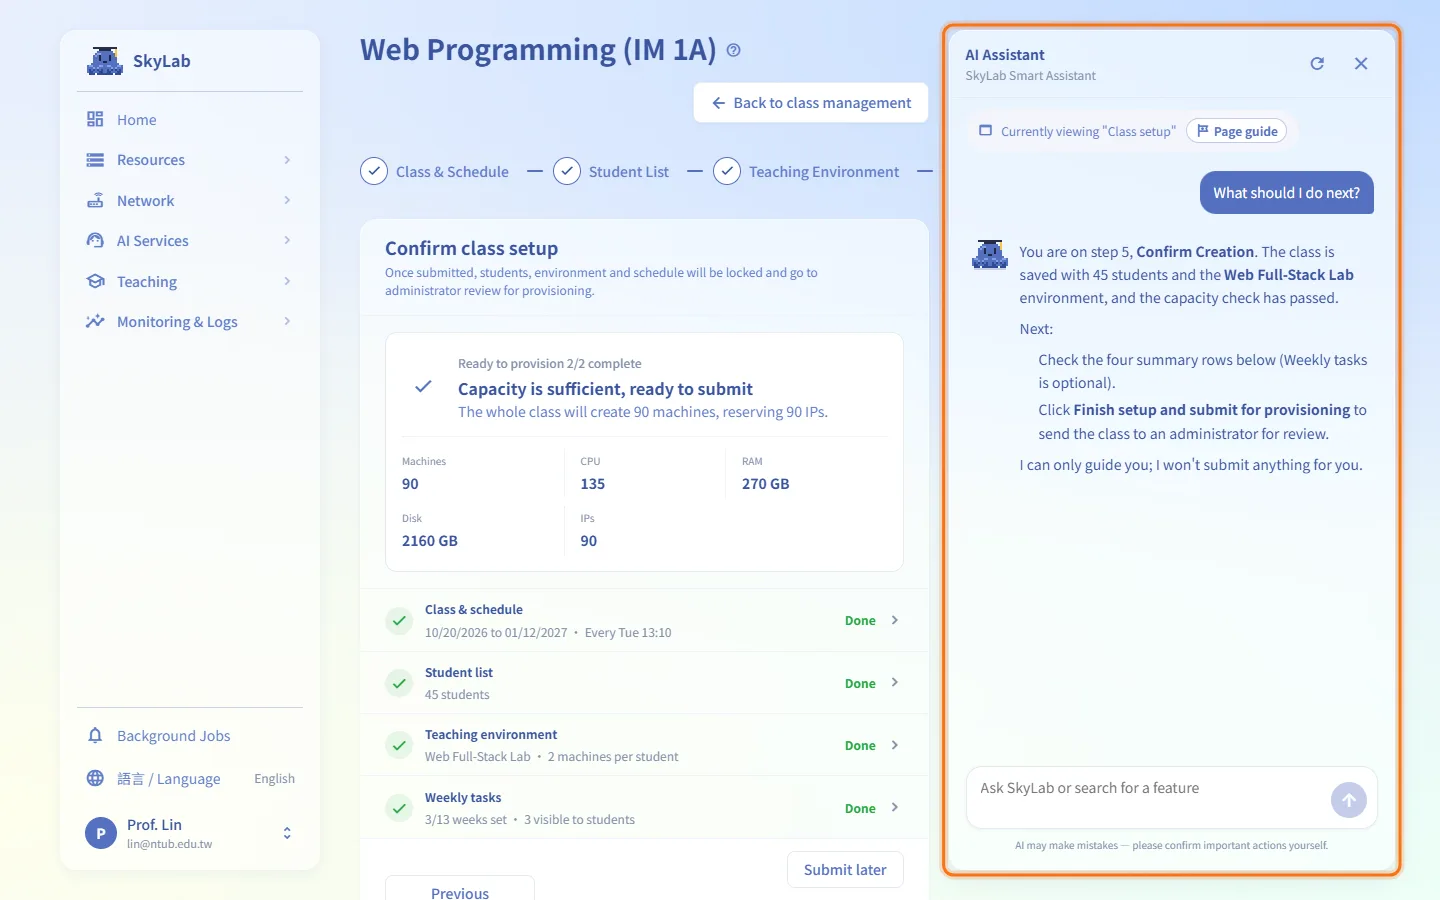Click the SkyLab robot logo
Image resolution: width=1440 pixels, height=900 pixels.
point(105,61)
